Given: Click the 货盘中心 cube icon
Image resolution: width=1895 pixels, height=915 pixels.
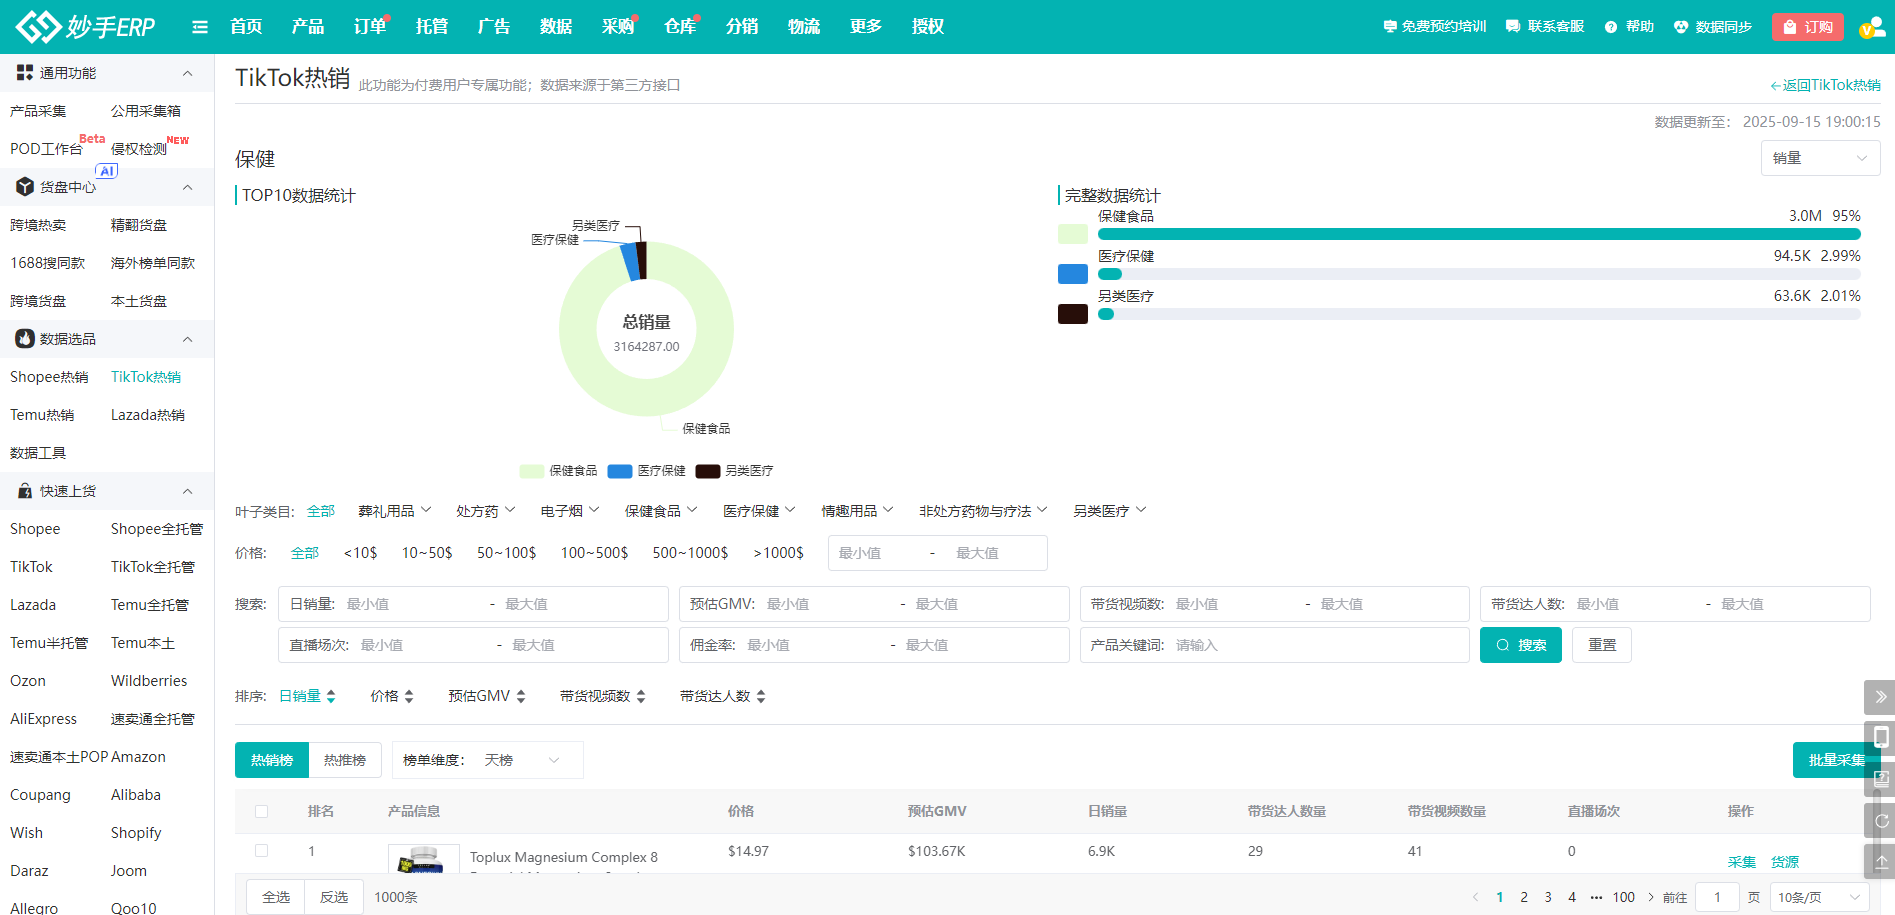Looking at the screenshot, I should [25, 187].
